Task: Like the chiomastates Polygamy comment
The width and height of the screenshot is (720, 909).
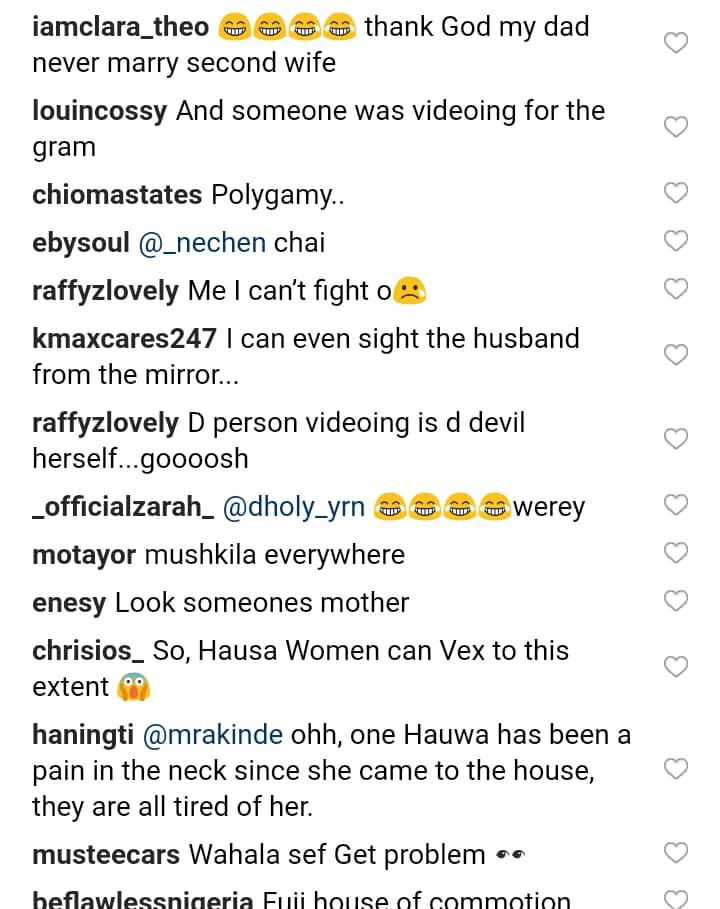Action: [677, 193]
